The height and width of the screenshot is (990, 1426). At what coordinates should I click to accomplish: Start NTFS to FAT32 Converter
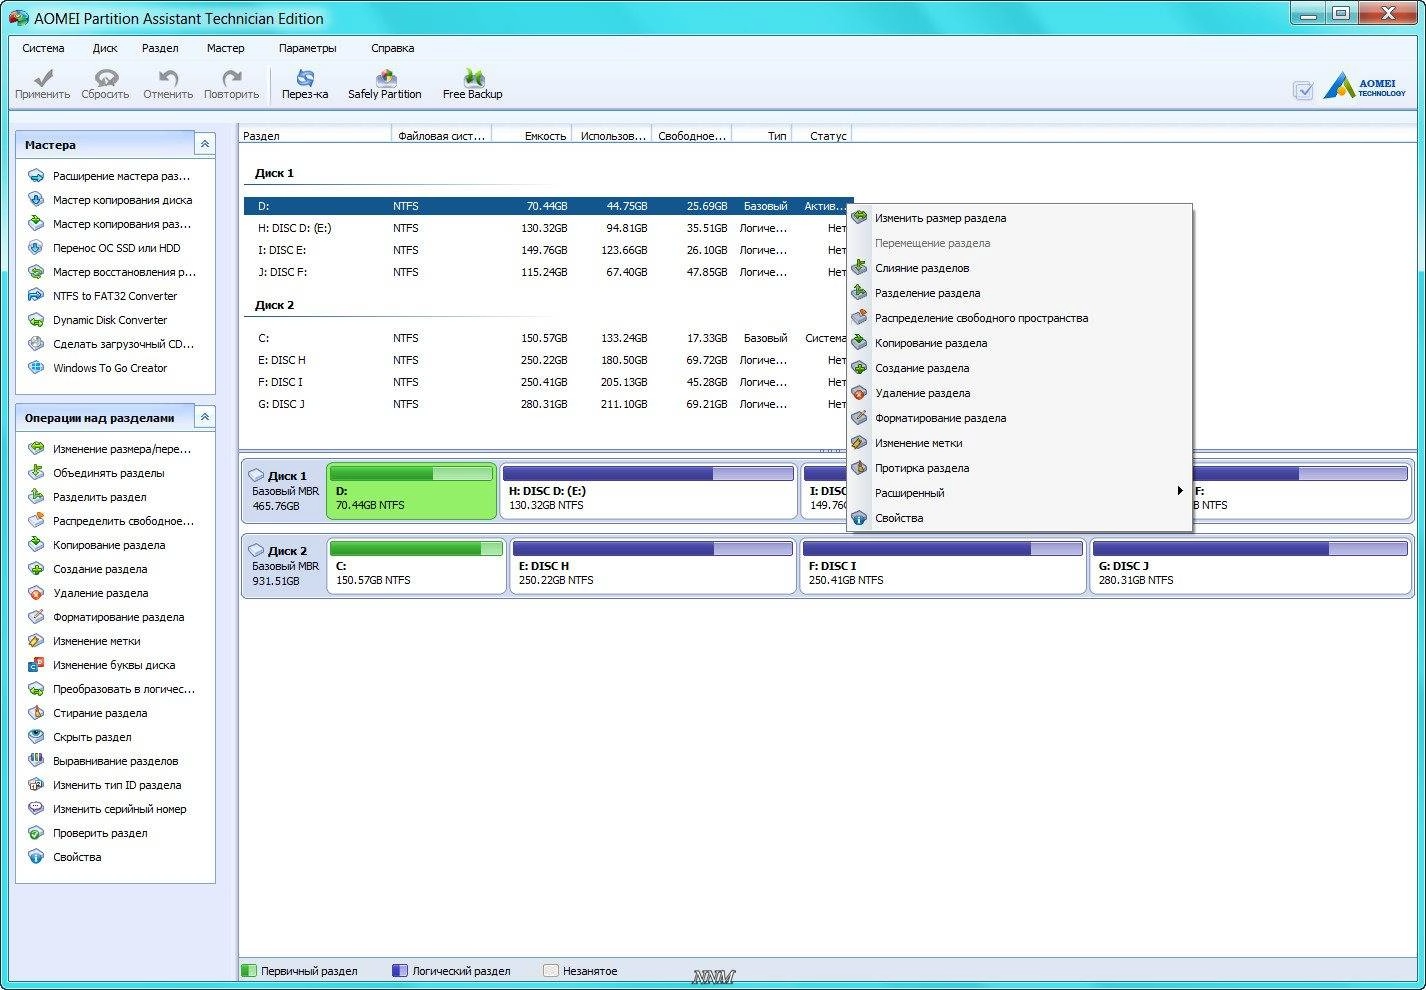tap(114, 296)
